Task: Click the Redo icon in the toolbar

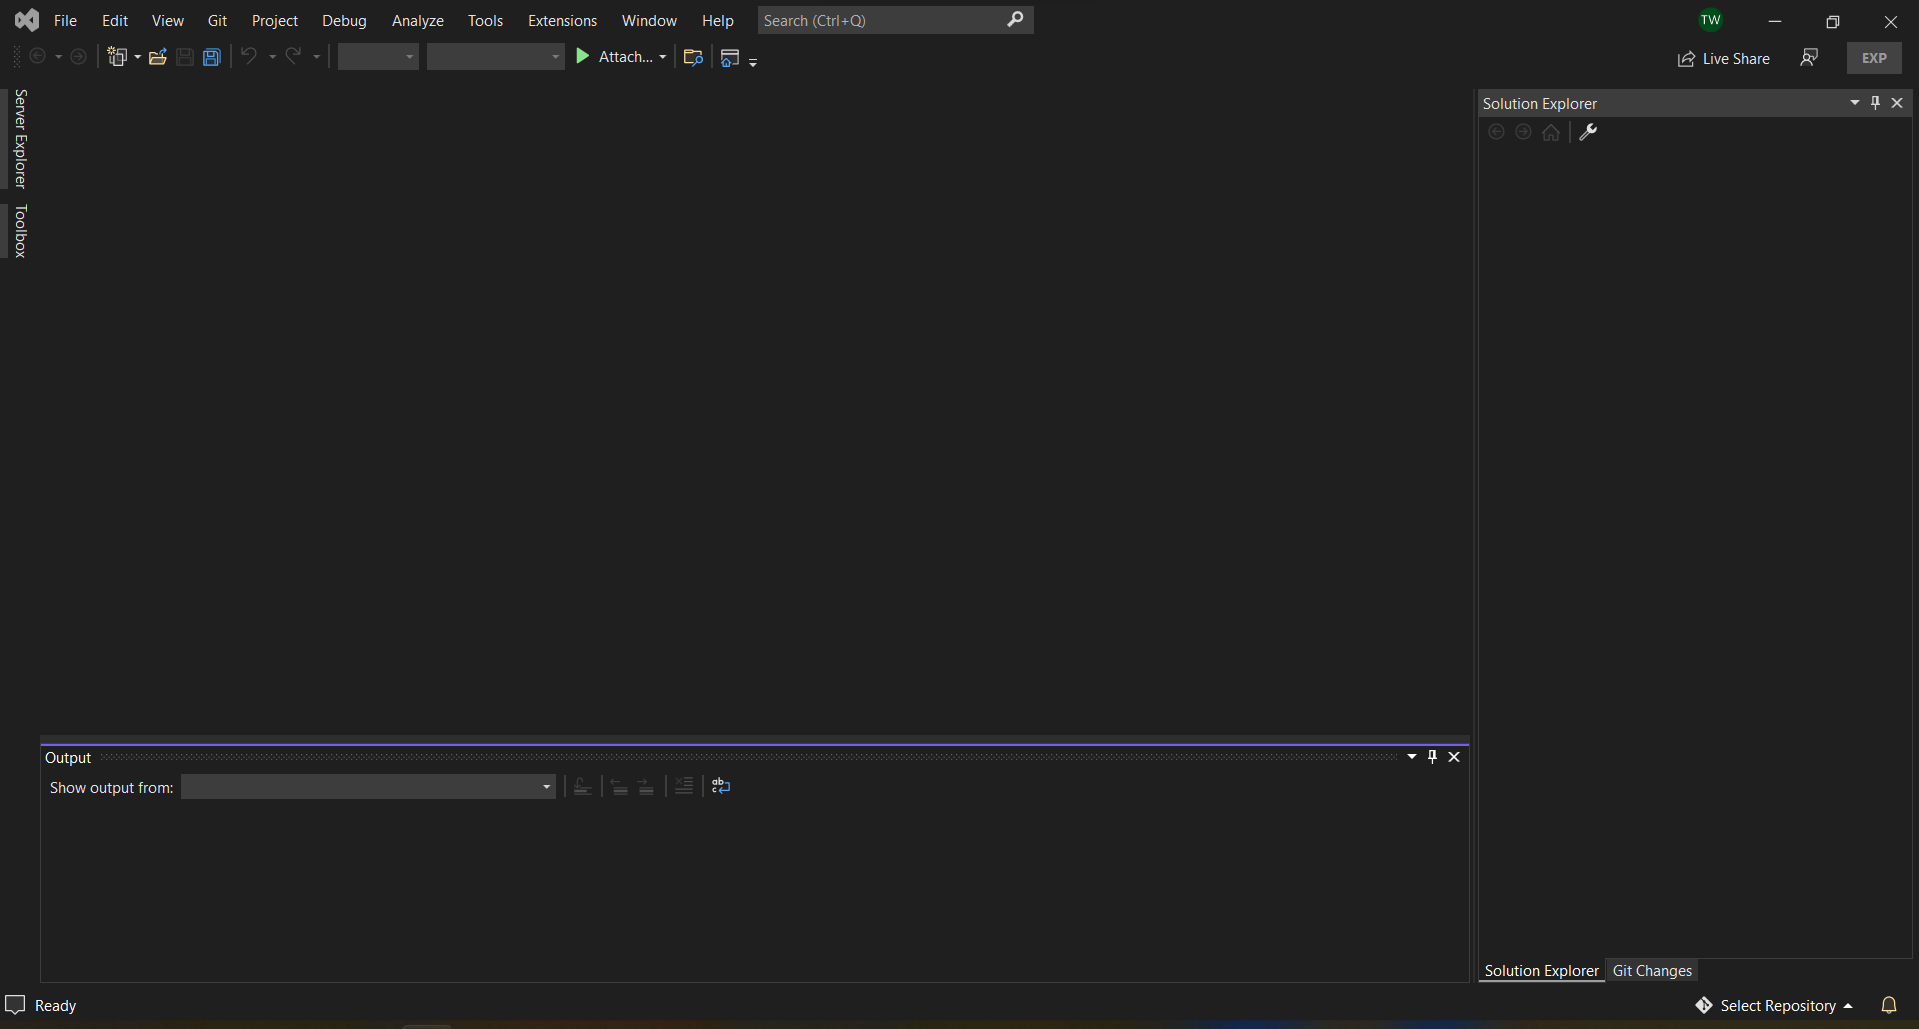Action: tap(293, 57)
